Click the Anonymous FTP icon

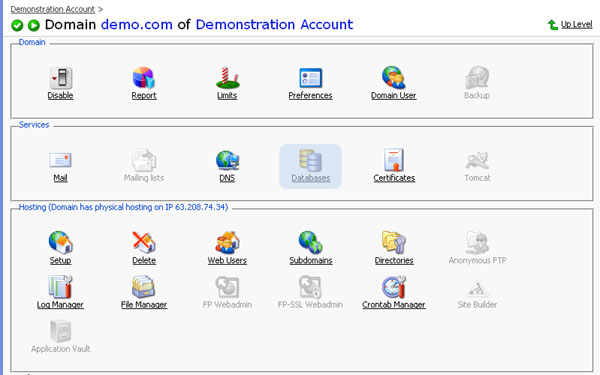[477, 242]
